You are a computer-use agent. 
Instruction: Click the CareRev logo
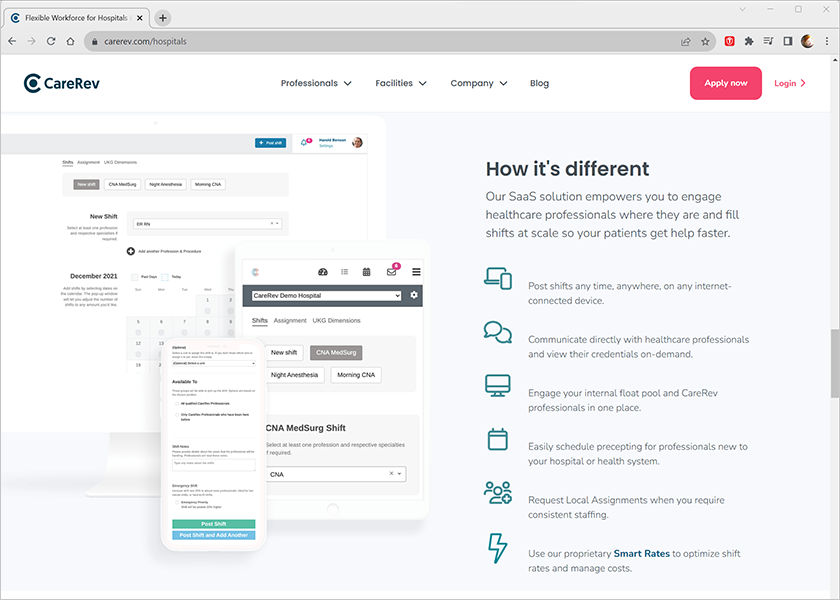pos(62,83)
